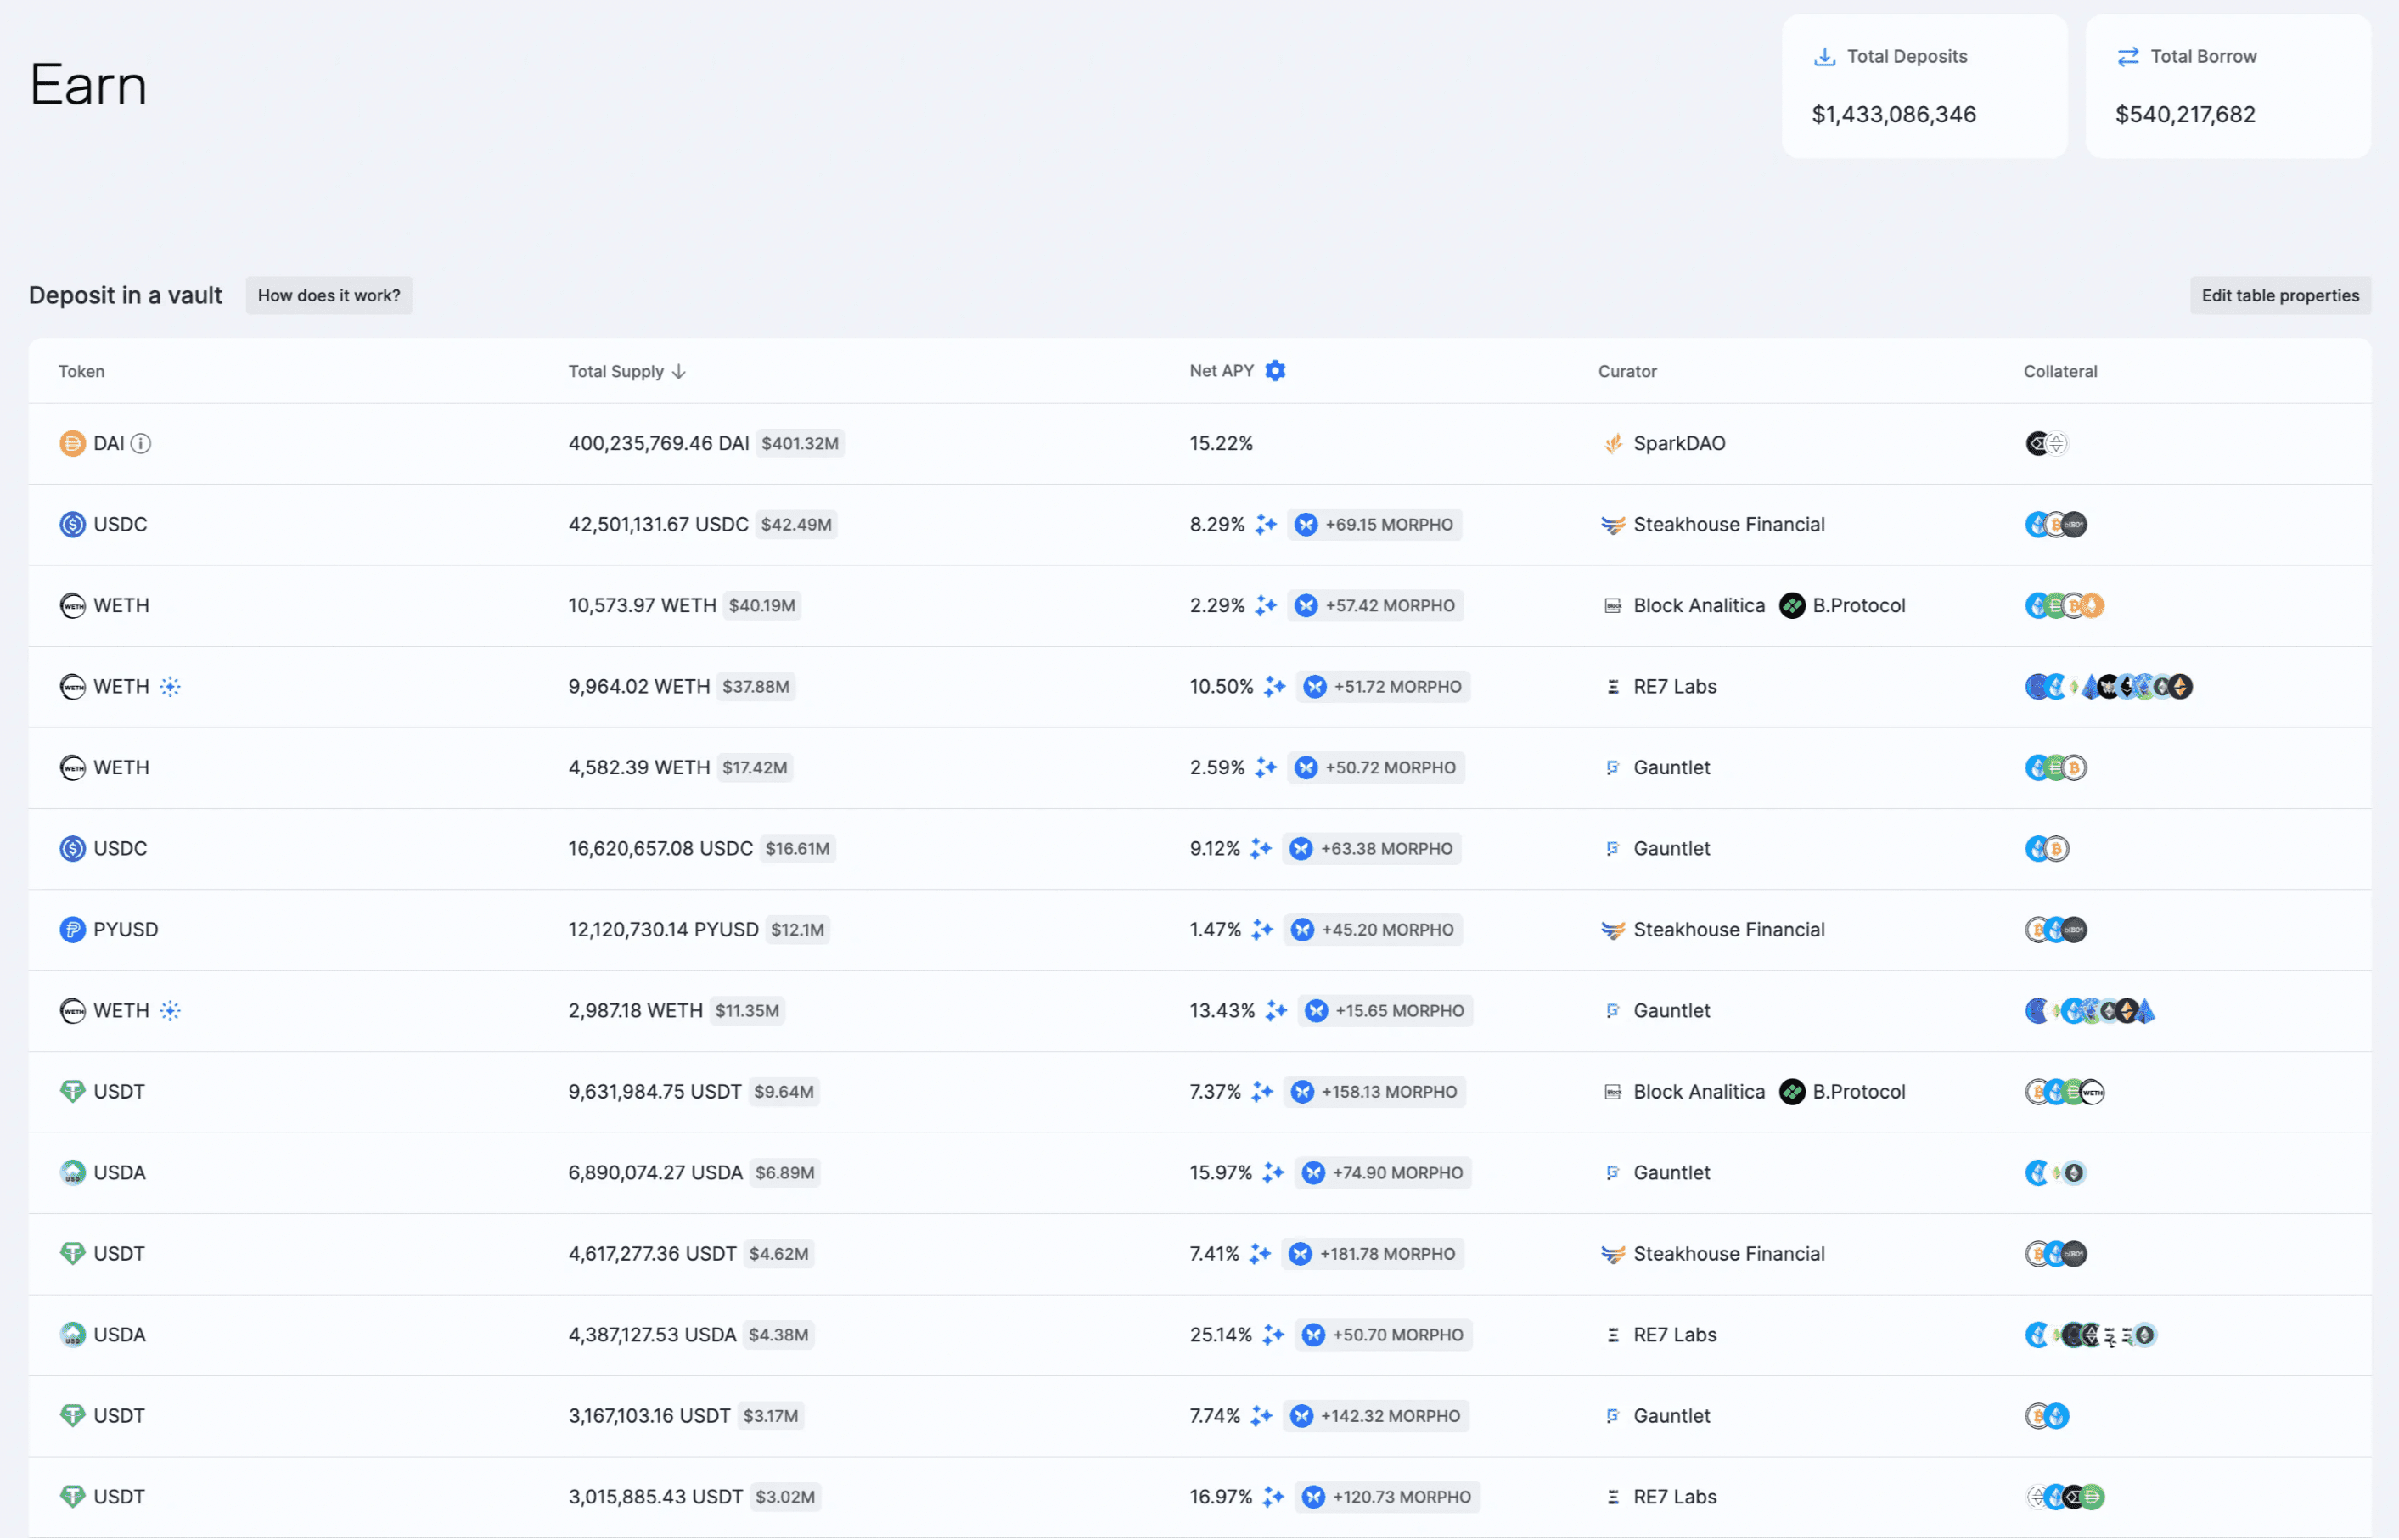Open the 400,235,769.46 DAI vault row
The image size is (2399, 1540).
click(x=657, y=443)
